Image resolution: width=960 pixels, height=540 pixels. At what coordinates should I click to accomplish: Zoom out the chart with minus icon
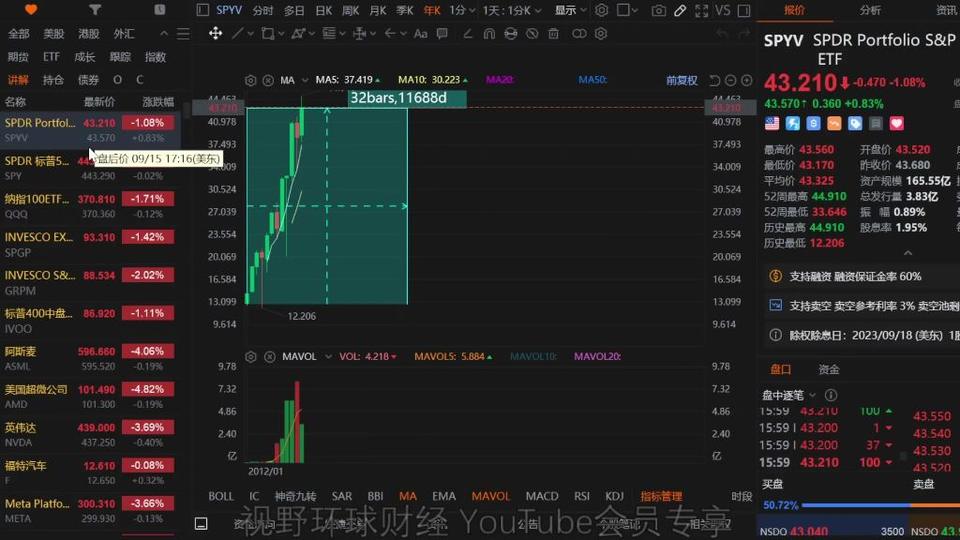(x=730, y=80)
